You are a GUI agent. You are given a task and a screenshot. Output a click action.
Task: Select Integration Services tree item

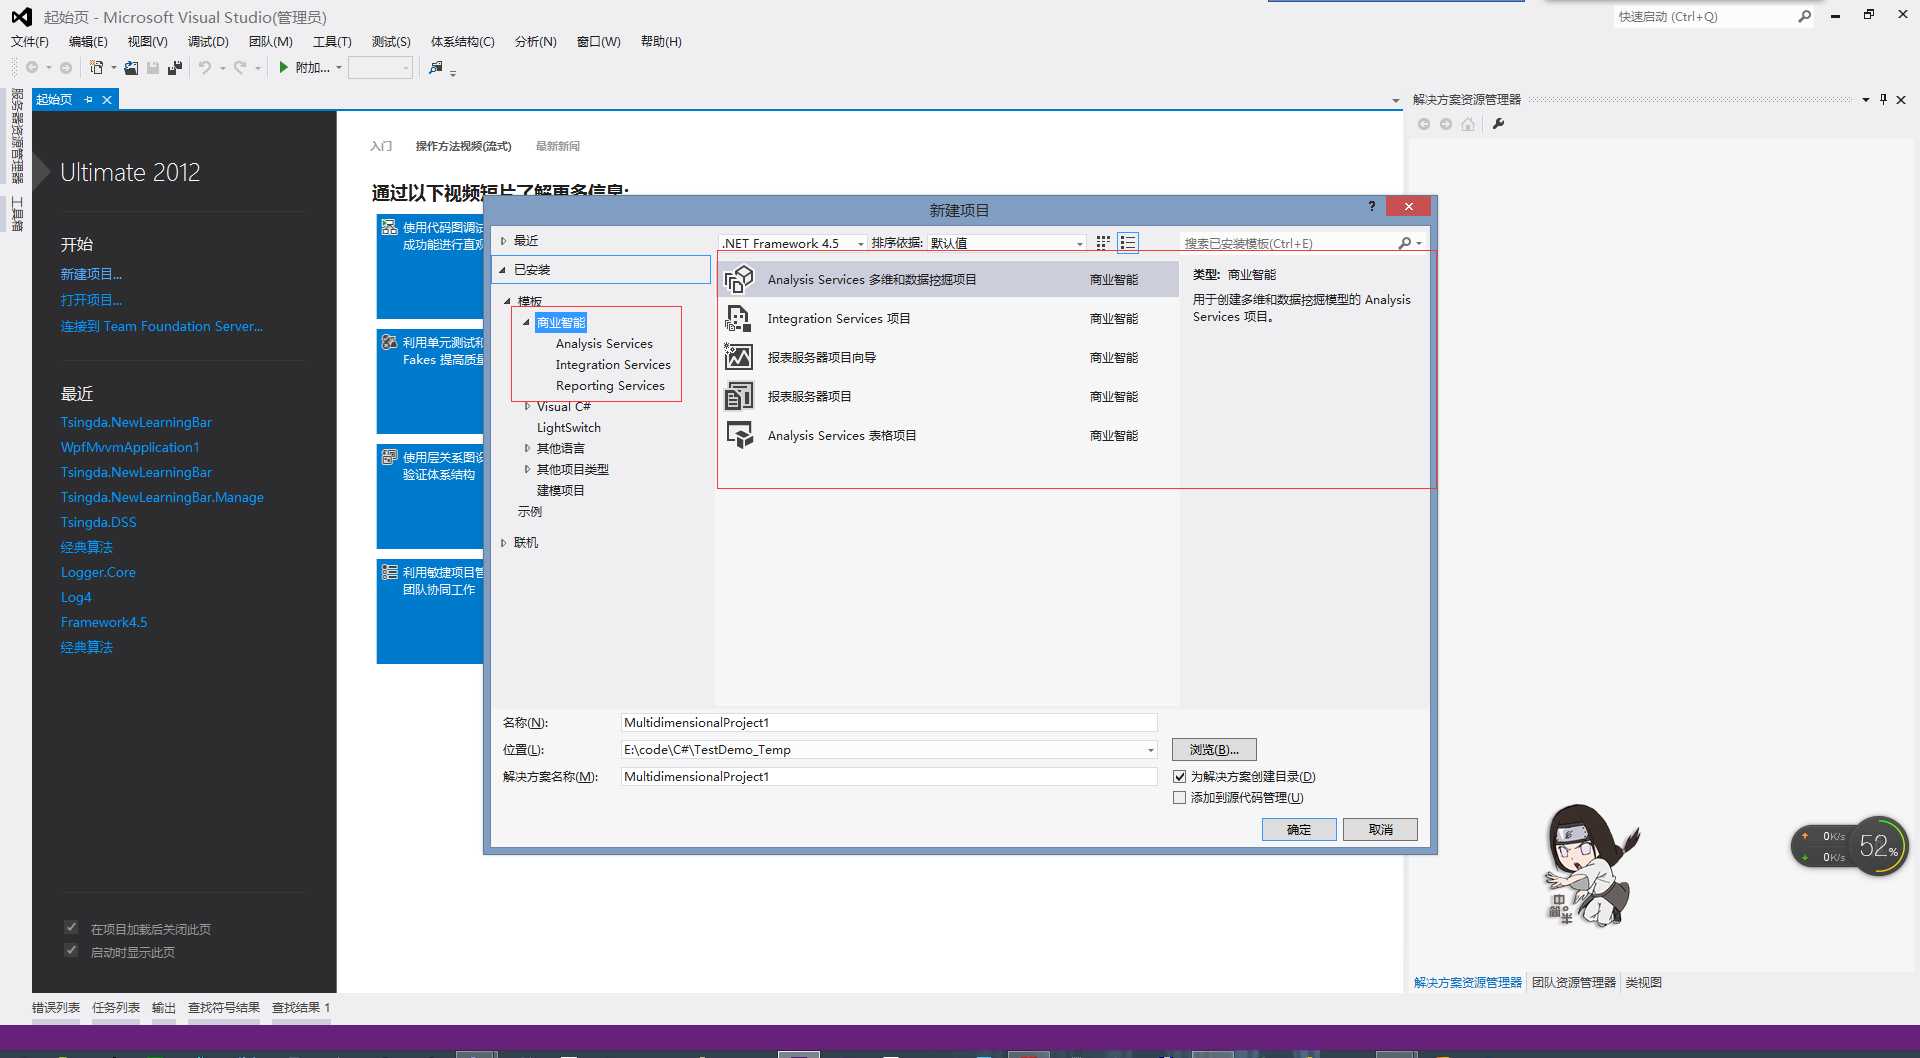[613, 365]
